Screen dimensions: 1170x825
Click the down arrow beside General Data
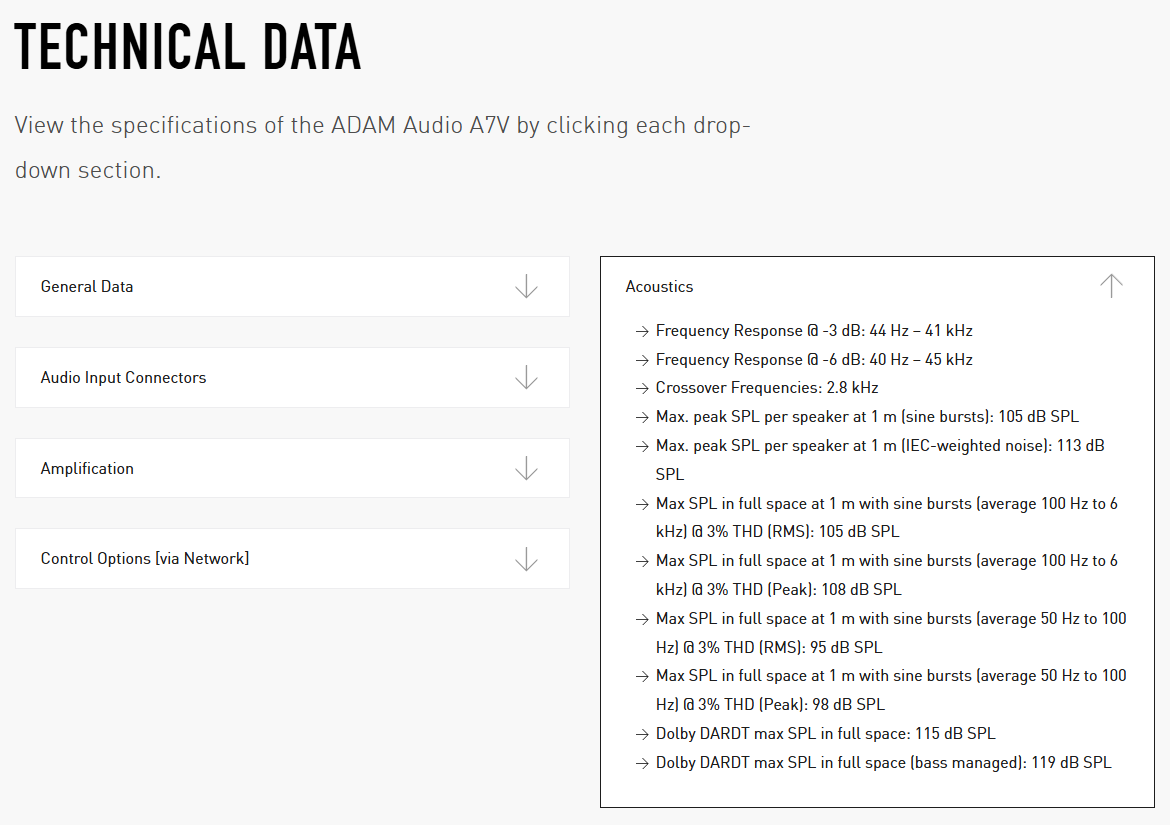point(526,287)
